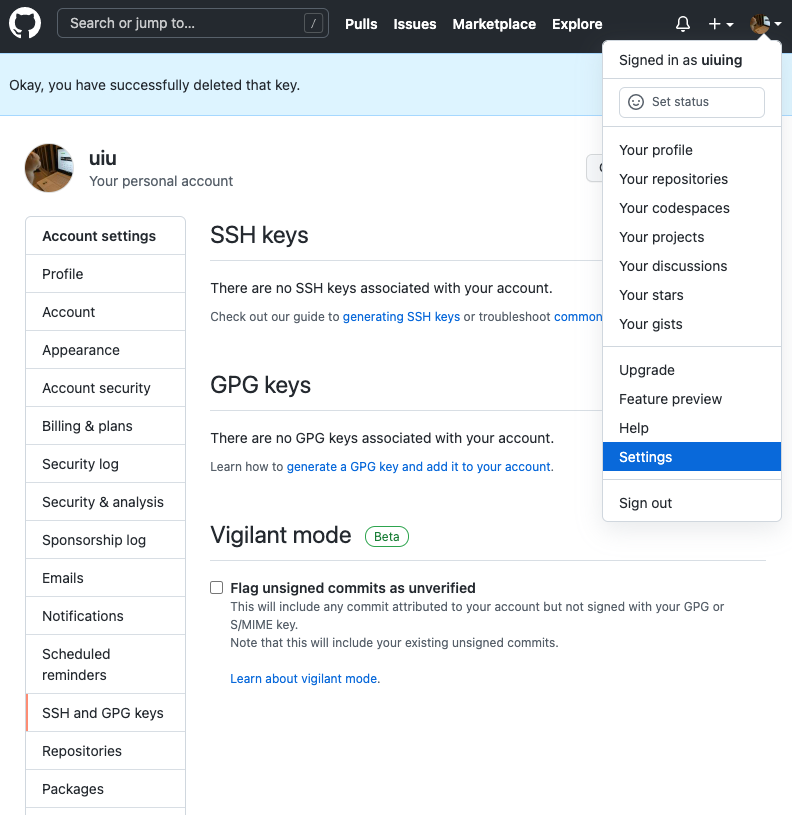The height and width of the screenshot is (815, 792).
Task: Click the successfully deleted key message
Action: coord(154,85)
